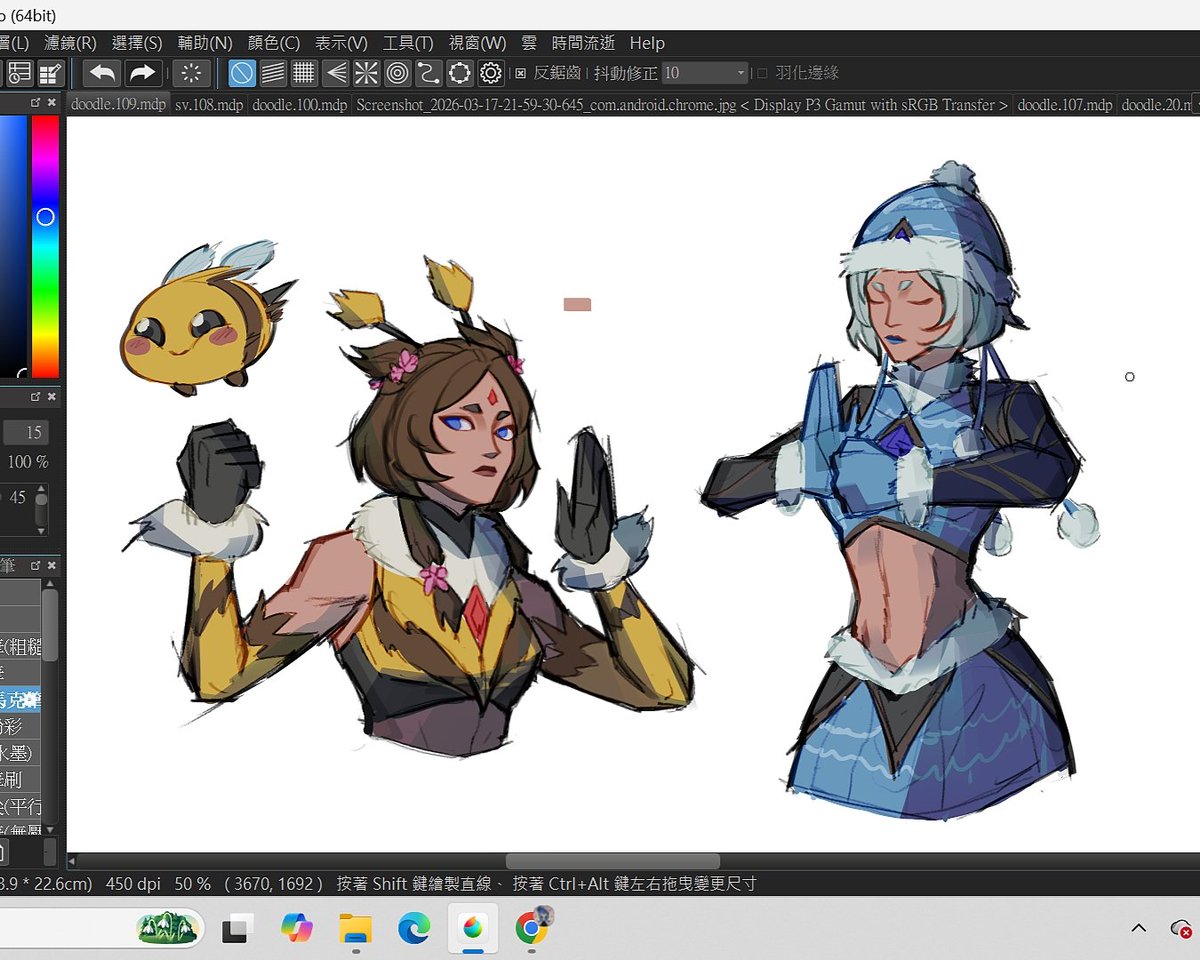Image resolution: width=1200 pixels, height=960 pixels.
Task: Select the highlighted 馬克筆 brush row
Action: 20,698
